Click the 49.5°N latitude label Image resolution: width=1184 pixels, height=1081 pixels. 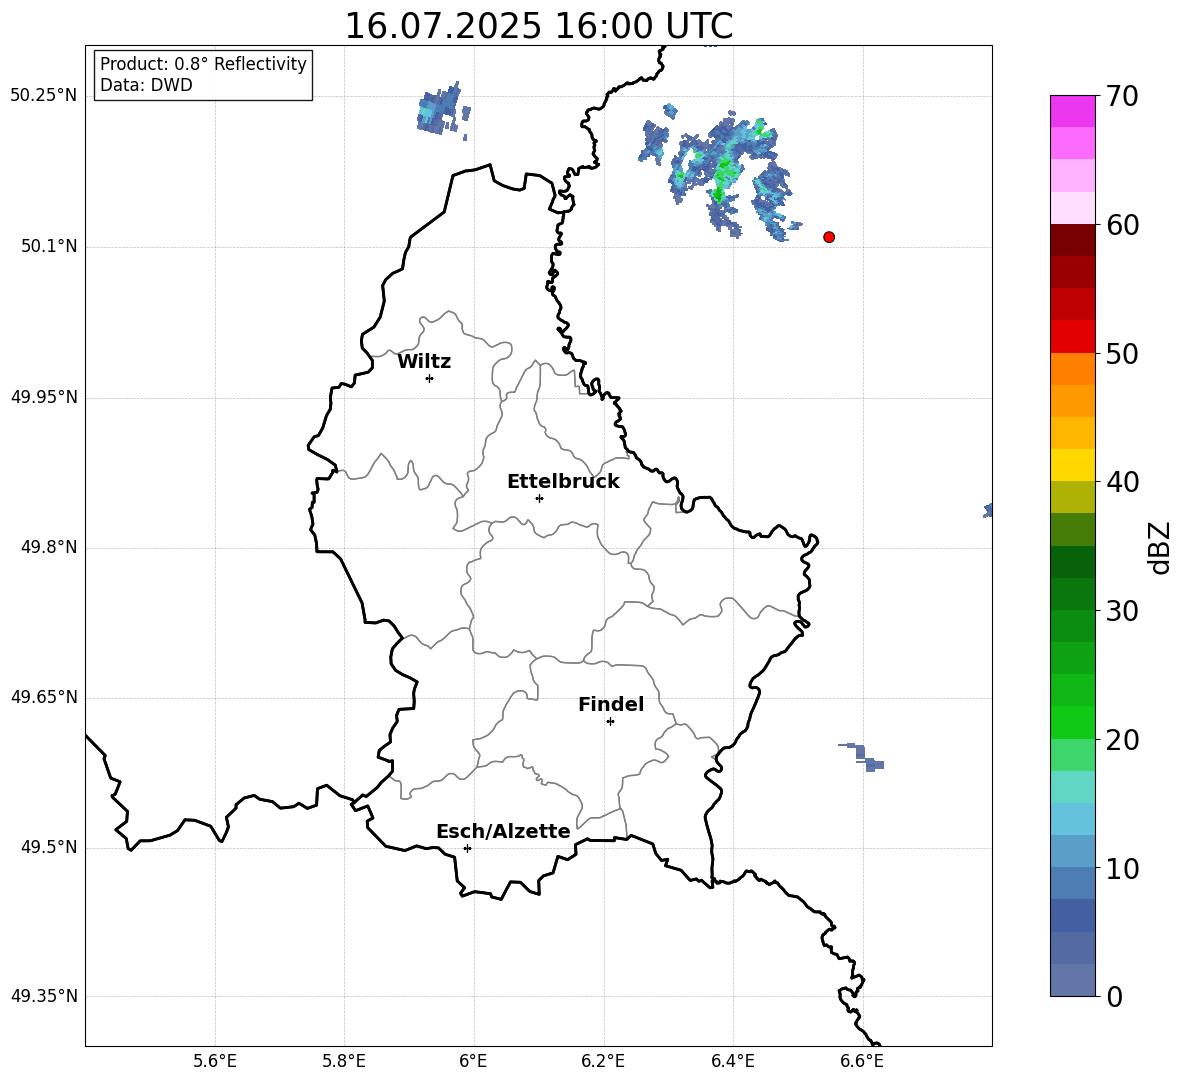tap(49, 848)
